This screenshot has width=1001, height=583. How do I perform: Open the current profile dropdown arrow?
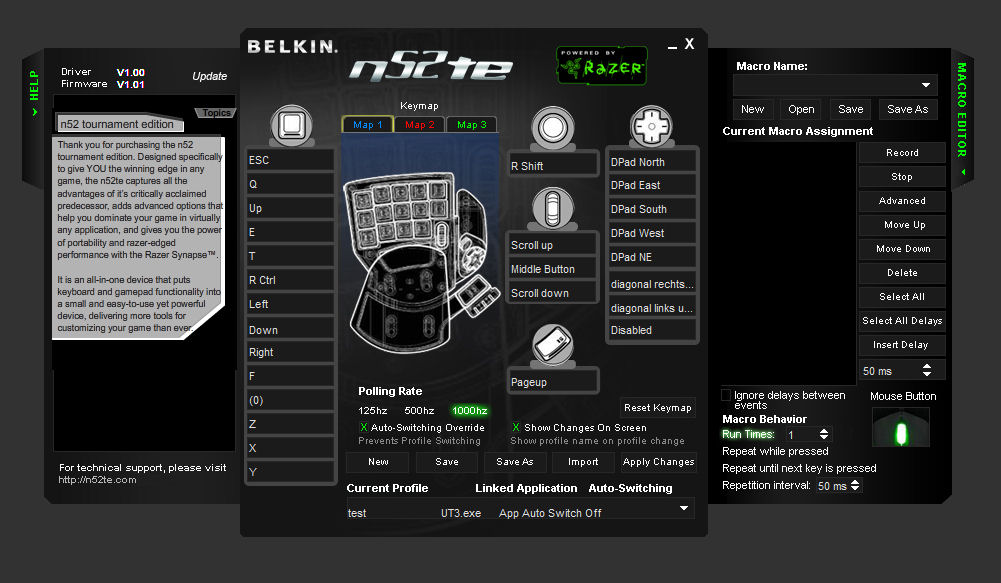(x=684, y=508)
